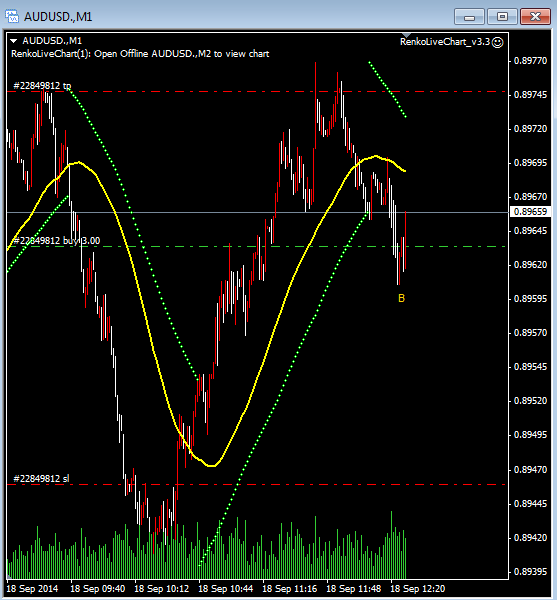Click the AUDUSD.,M1 window title text
This screenshot has width=557, height=600.
coord(58,17)
